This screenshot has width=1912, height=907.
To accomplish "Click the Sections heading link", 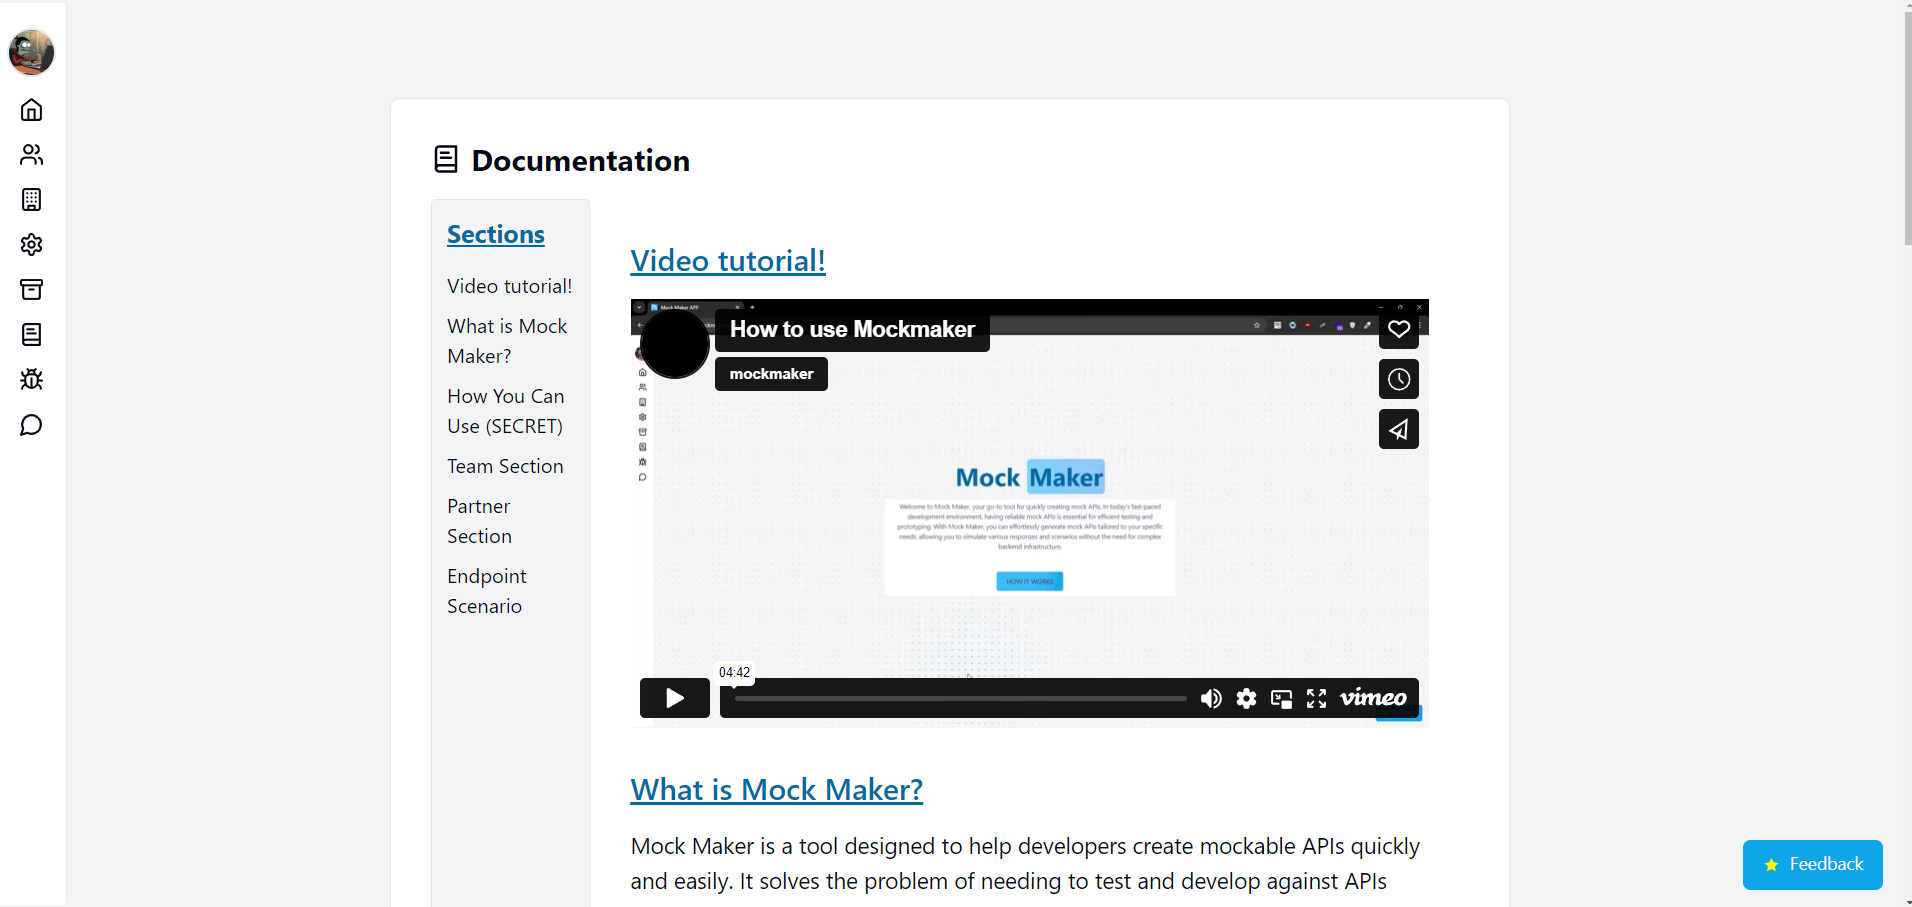I will tap(496, 234).
